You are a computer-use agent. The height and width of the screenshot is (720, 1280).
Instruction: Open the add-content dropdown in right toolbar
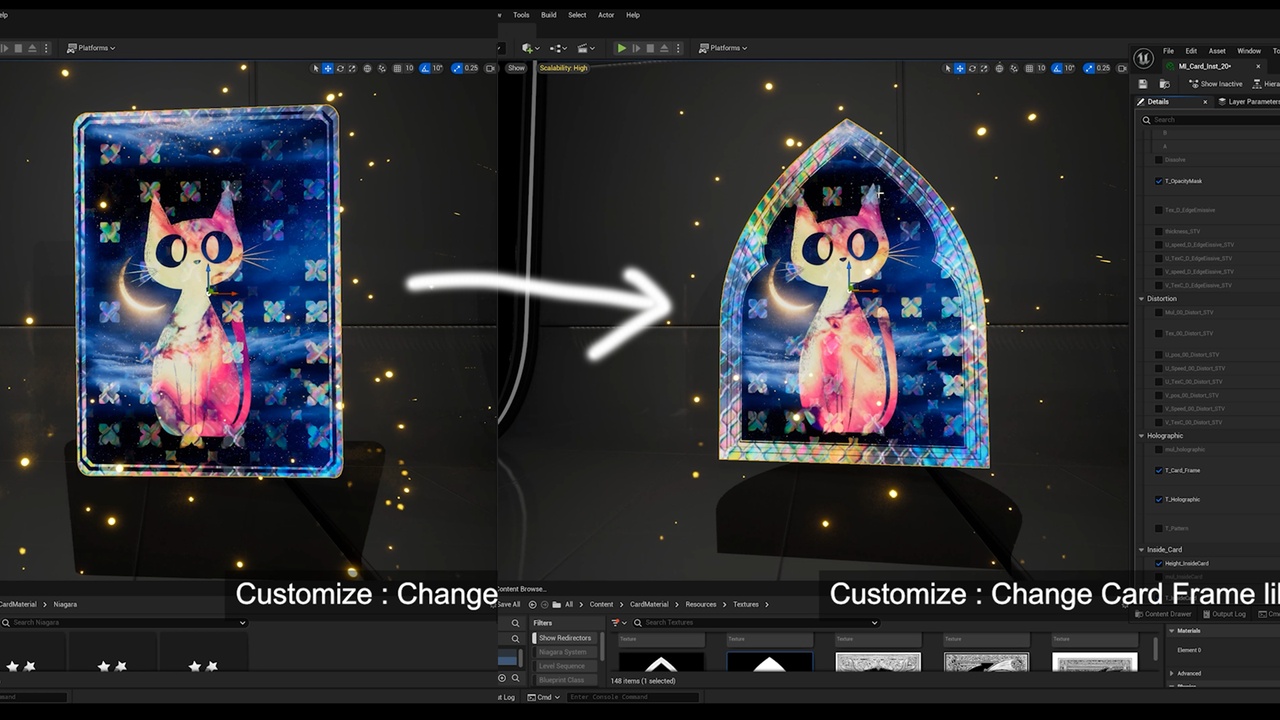point(529,48)
